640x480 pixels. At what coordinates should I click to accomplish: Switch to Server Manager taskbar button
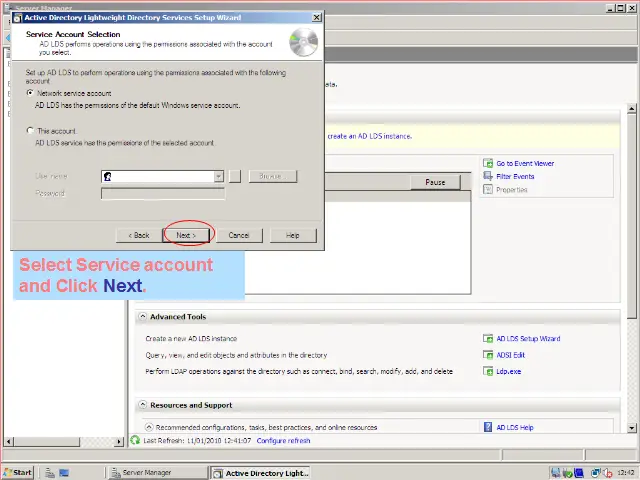point(157,473)
